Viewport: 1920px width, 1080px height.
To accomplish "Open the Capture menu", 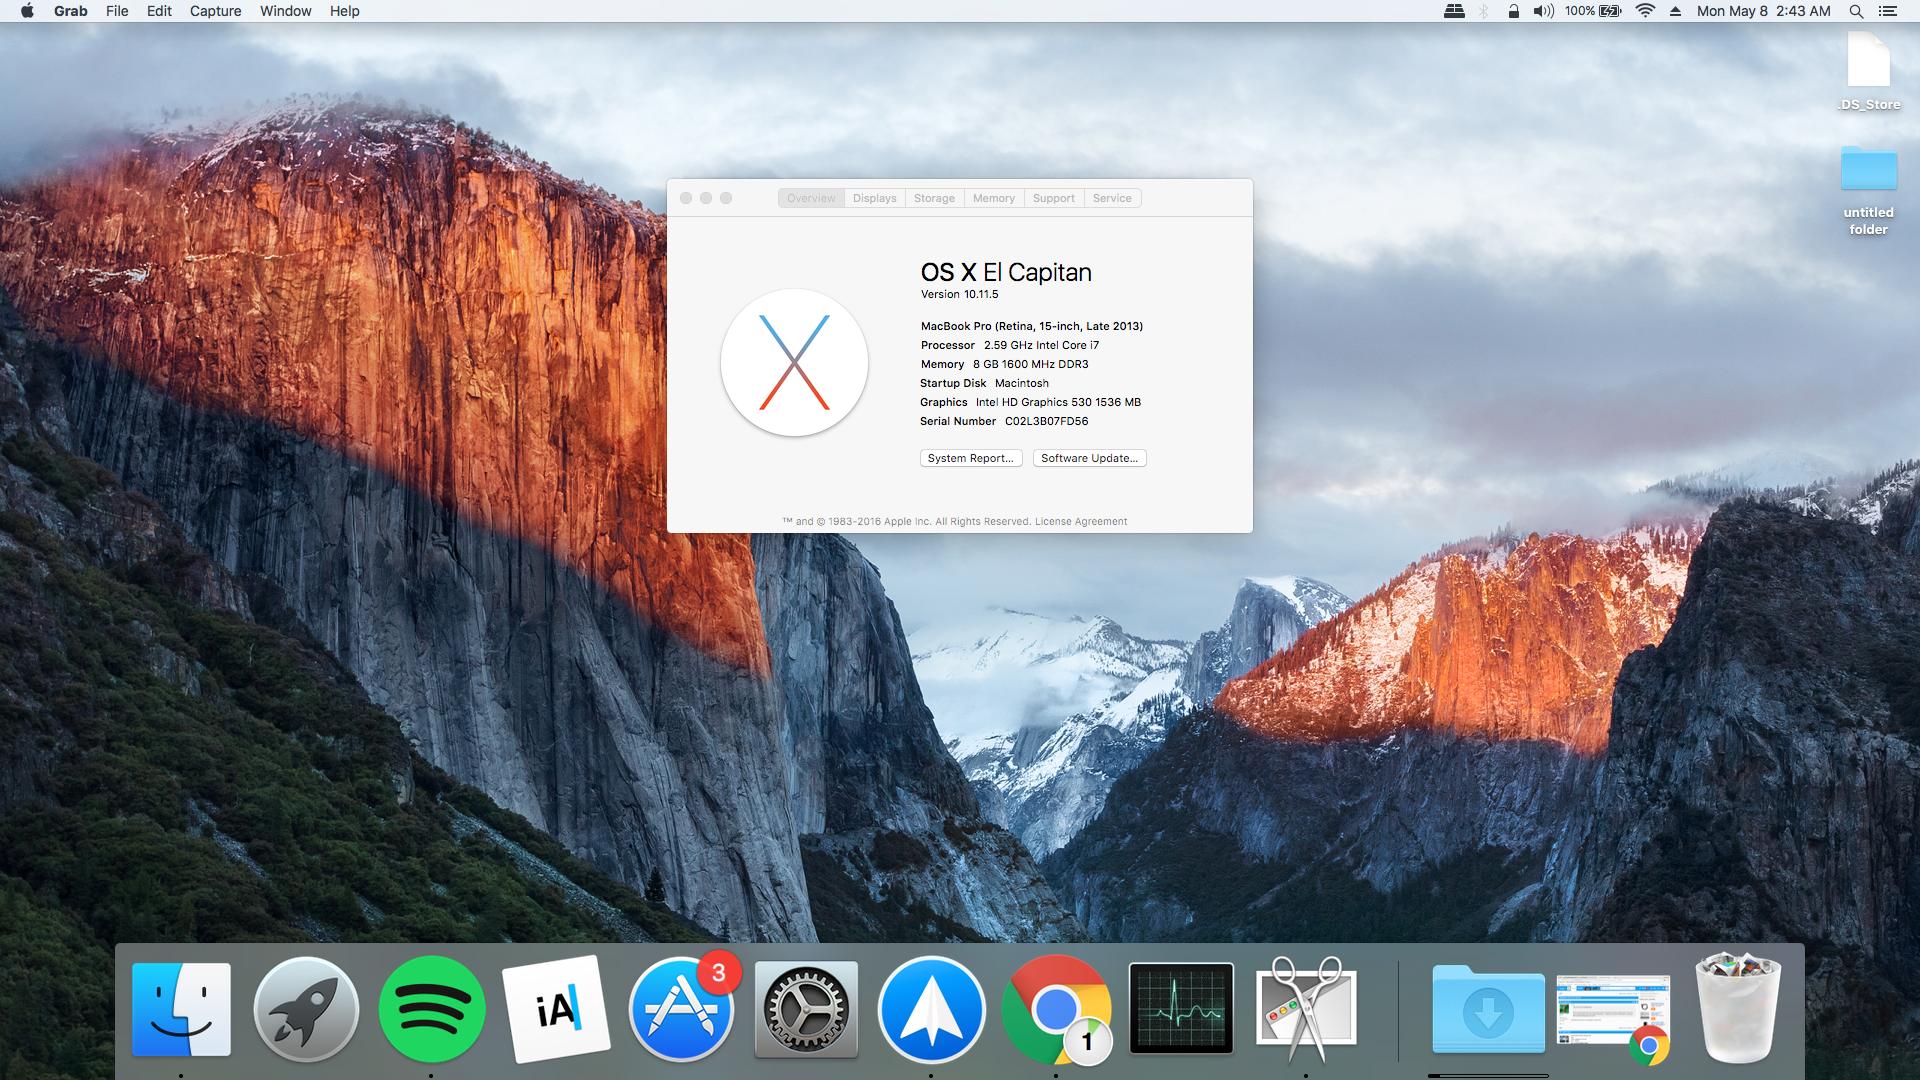I will point(215,11).
